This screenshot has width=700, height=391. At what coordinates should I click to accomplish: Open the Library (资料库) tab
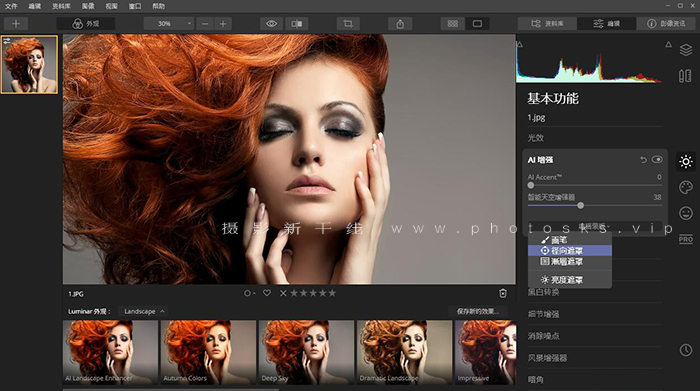pos(547,24)
